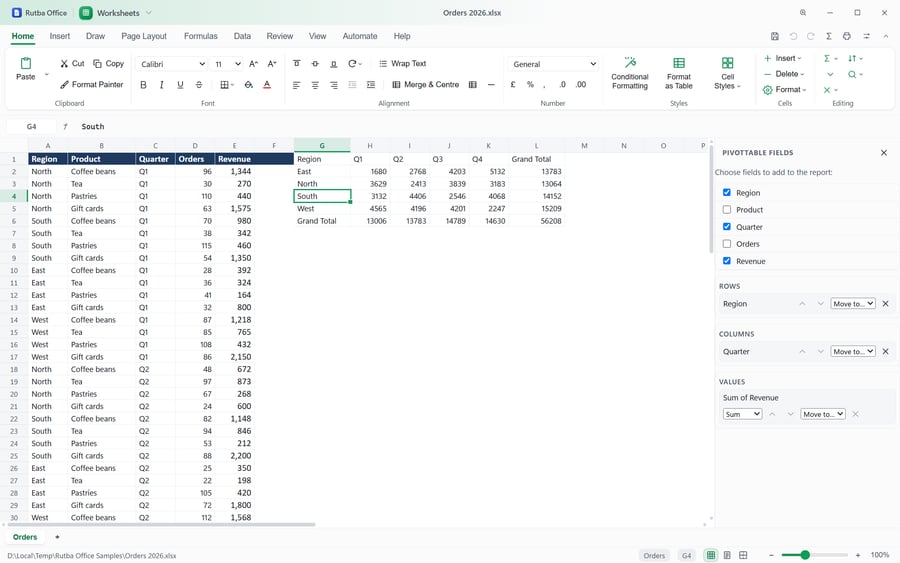This screenshot has height=563, width=900.
Task: Open the Insert tab
Action: tap(60, 36)
